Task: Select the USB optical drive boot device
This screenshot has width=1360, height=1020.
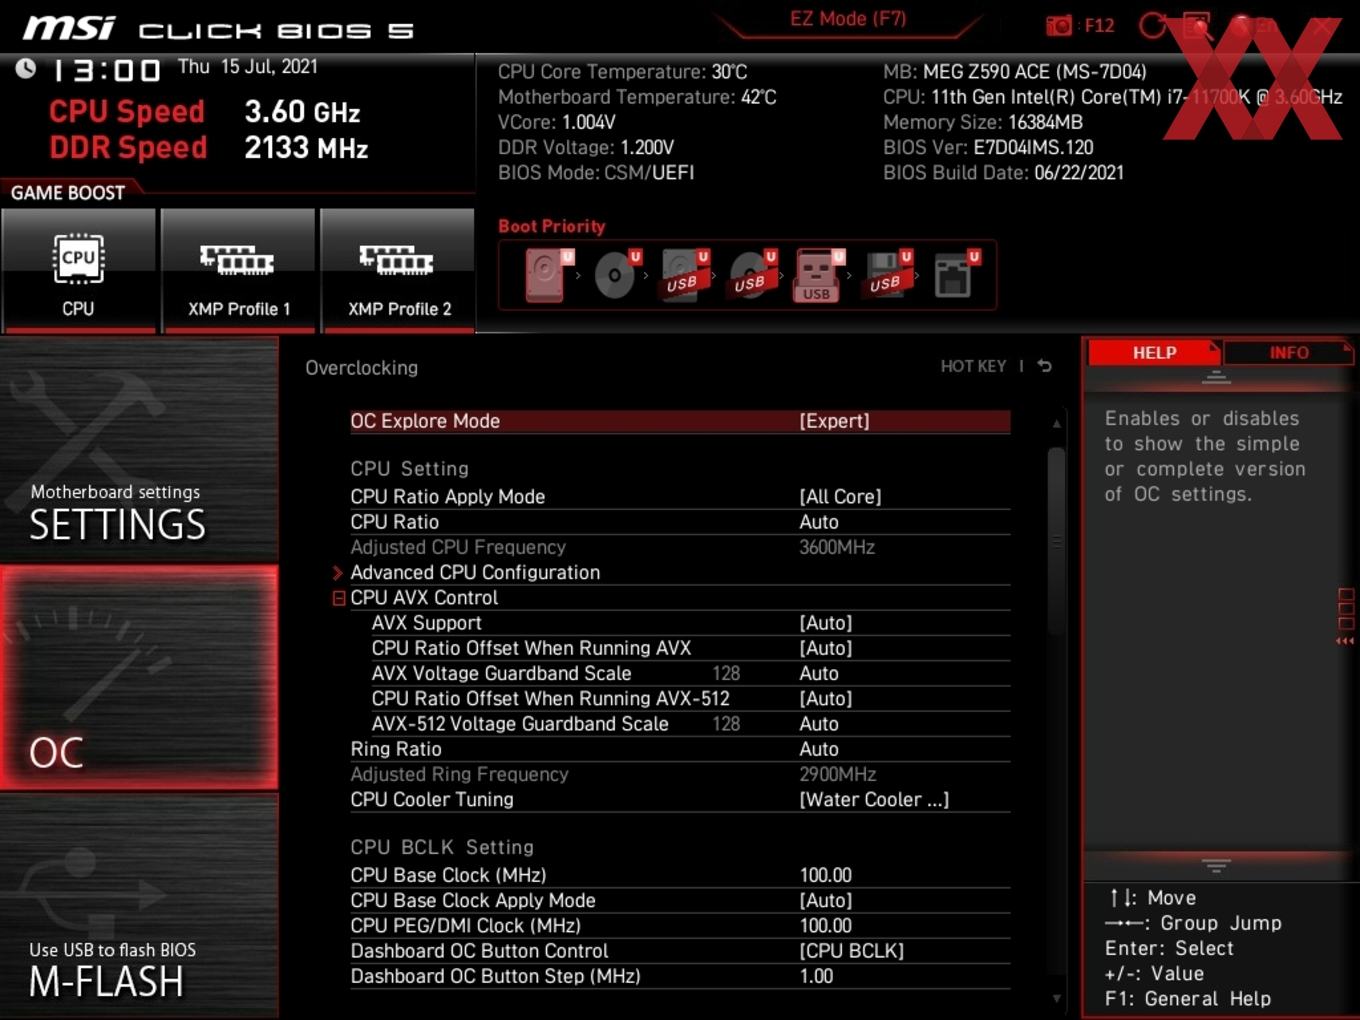Action: [751, 275]
